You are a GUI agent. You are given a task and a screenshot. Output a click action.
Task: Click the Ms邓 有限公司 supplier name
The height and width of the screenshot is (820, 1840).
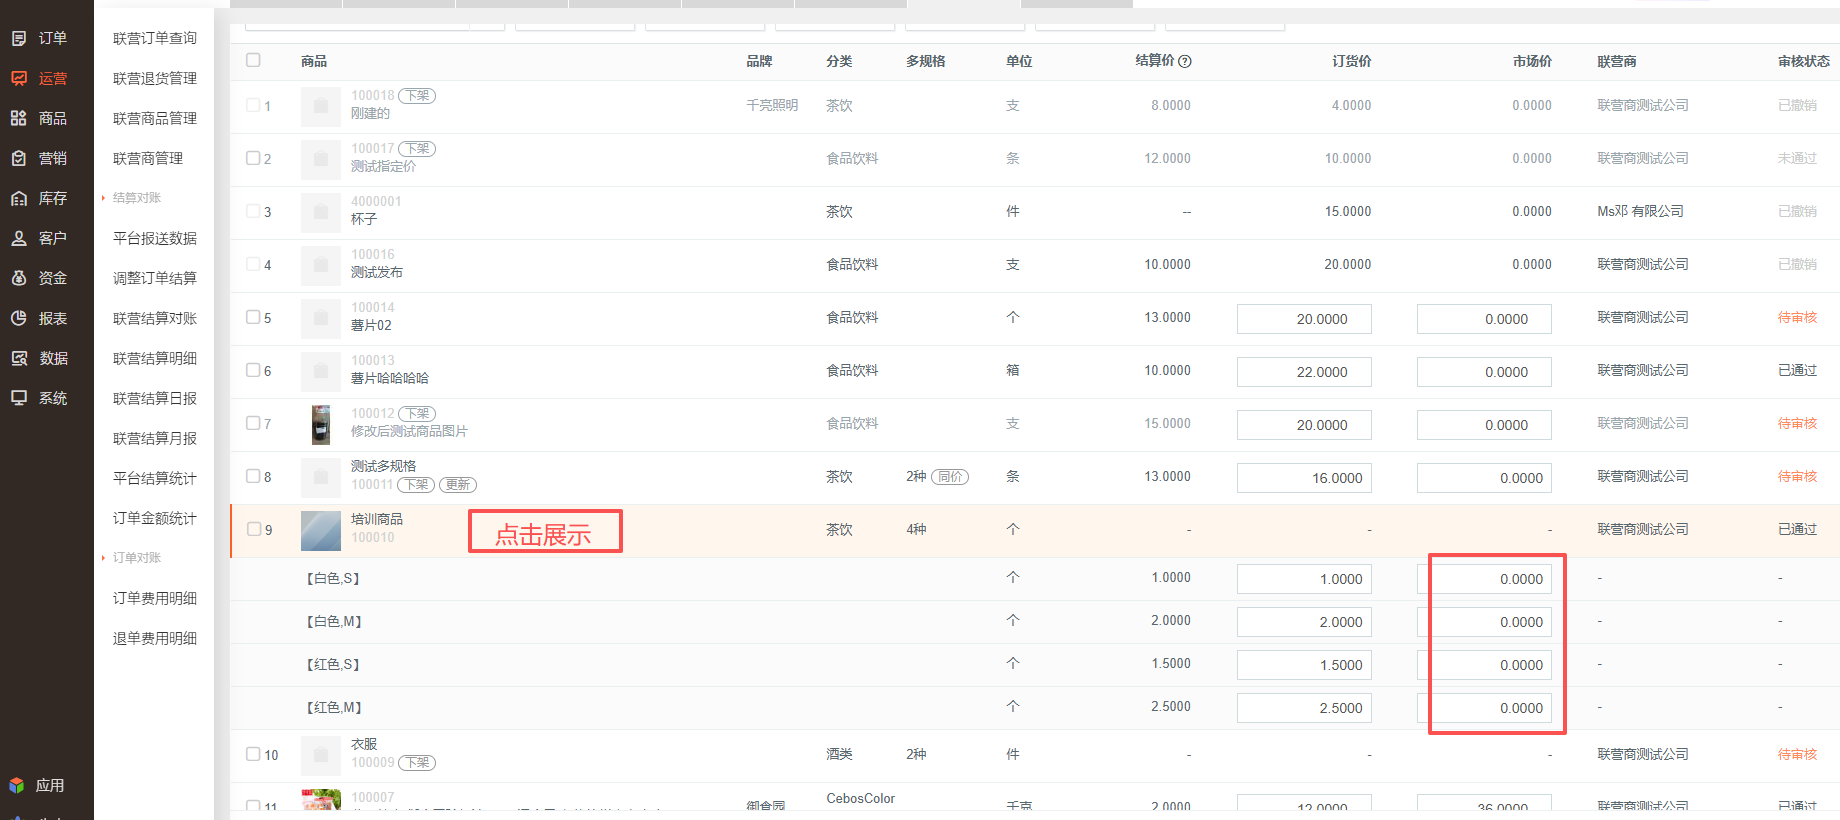click(1640, 211)
